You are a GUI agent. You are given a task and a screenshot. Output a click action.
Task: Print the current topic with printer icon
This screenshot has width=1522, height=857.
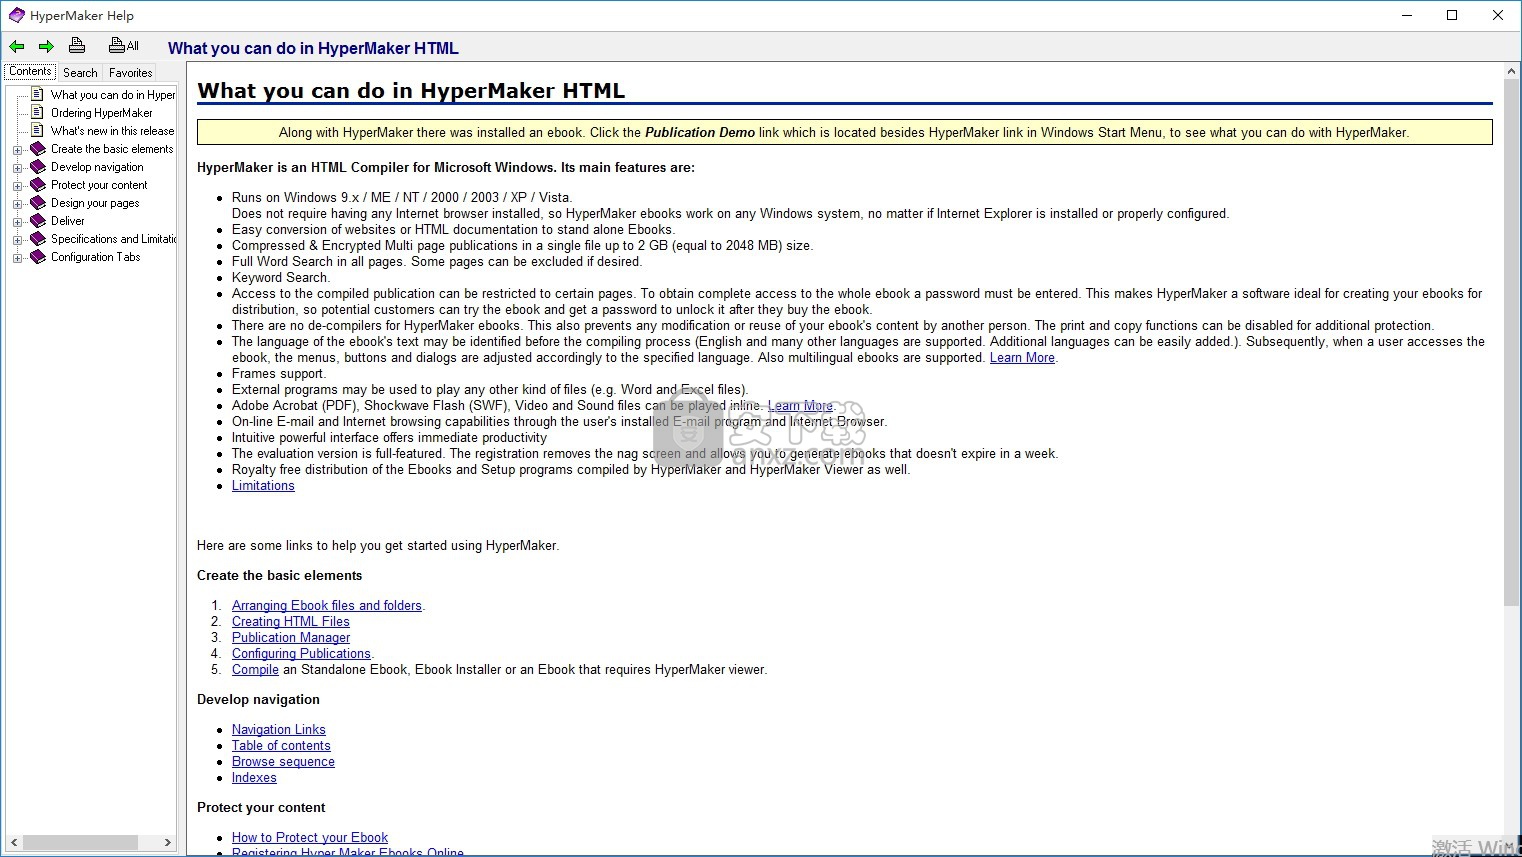pyautogui.click(x=77, y=45)
